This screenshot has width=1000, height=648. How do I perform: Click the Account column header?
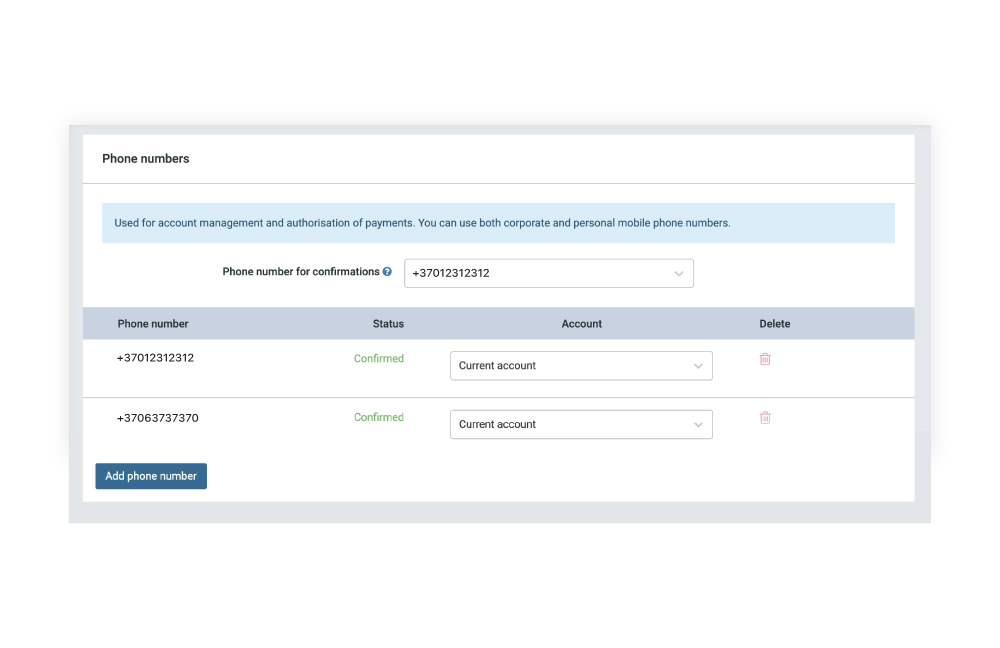tap(582, 324)
